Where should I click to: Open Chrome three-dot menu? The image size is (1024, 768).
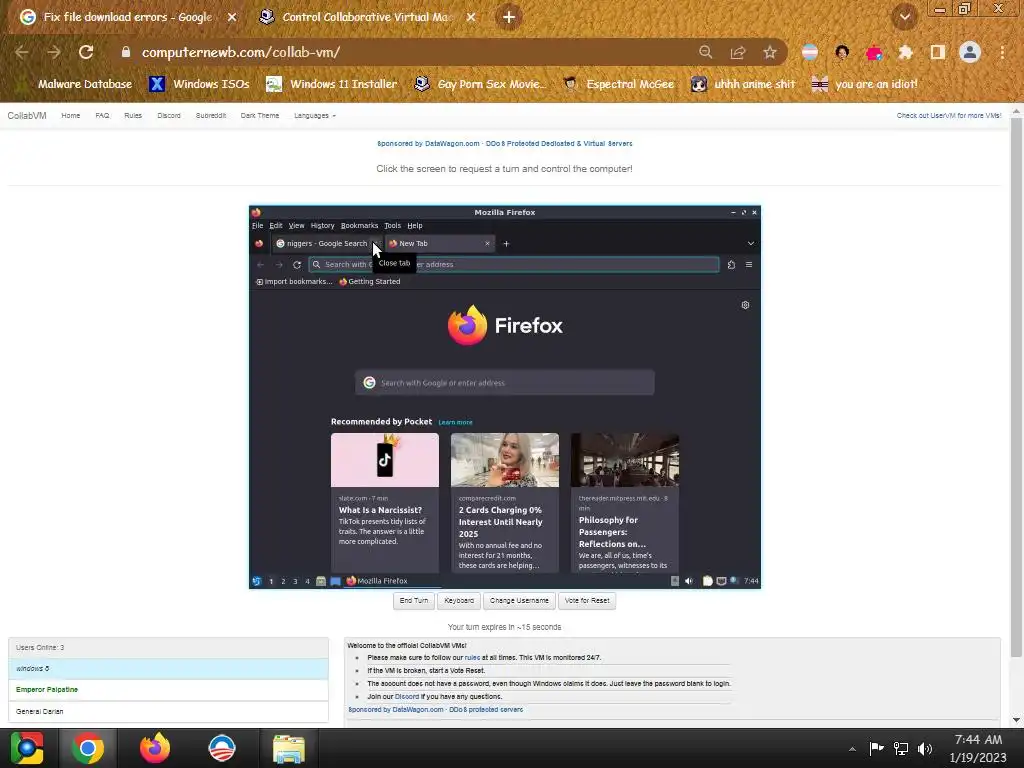tap(1002, 52)
